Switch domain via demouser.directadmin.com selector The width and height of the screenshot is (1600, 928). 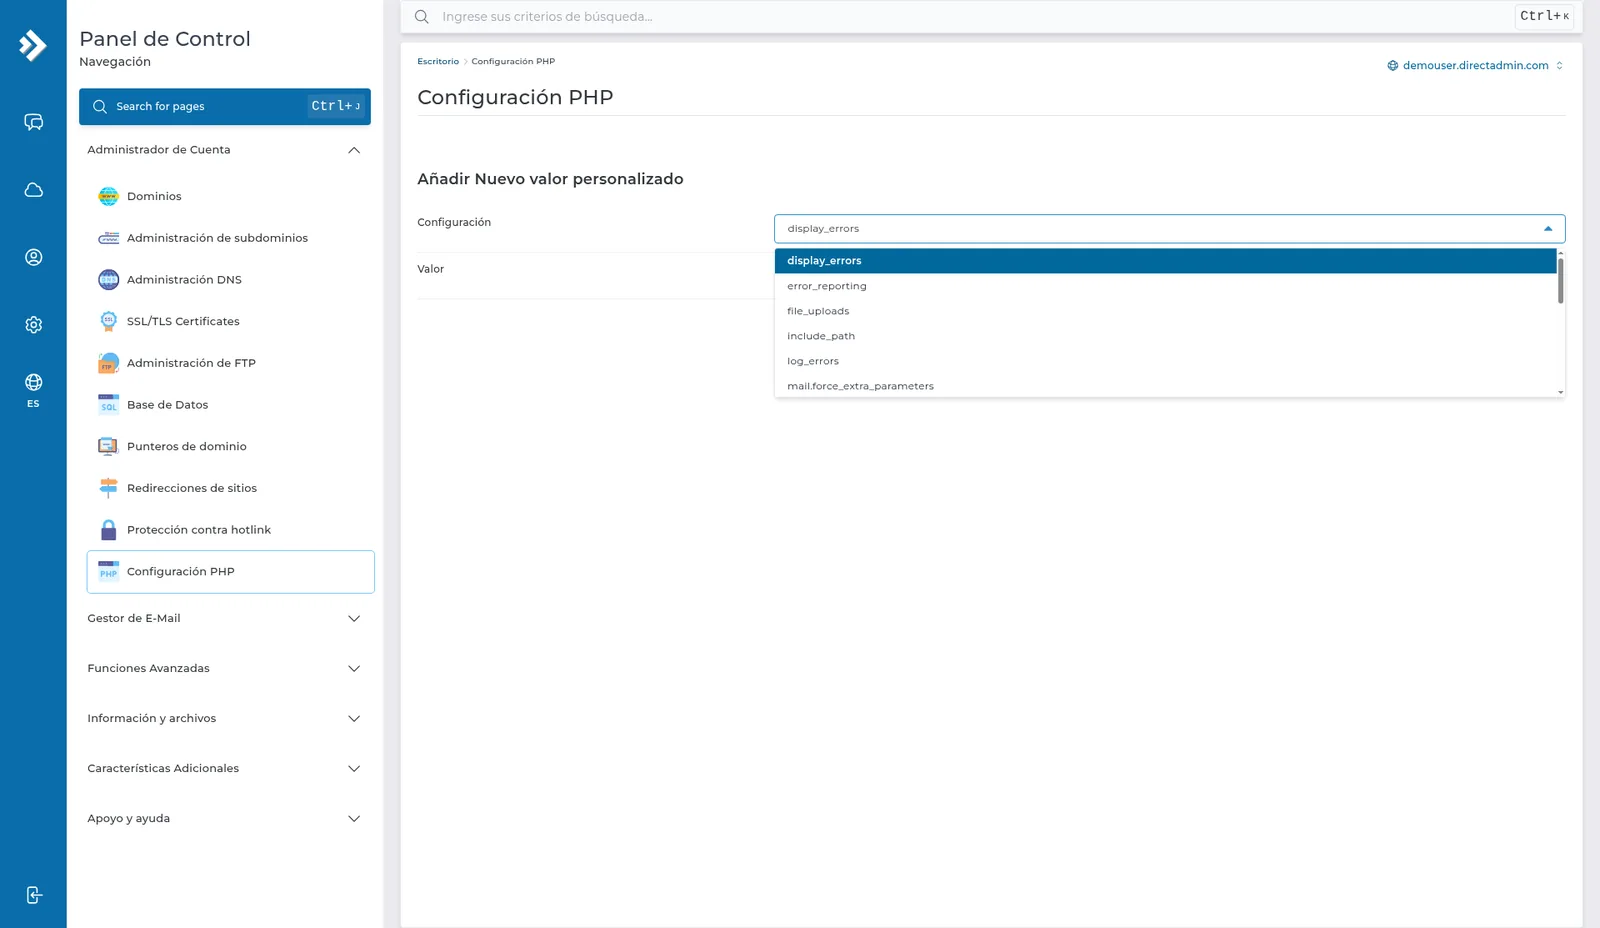tap(1475, 65)
